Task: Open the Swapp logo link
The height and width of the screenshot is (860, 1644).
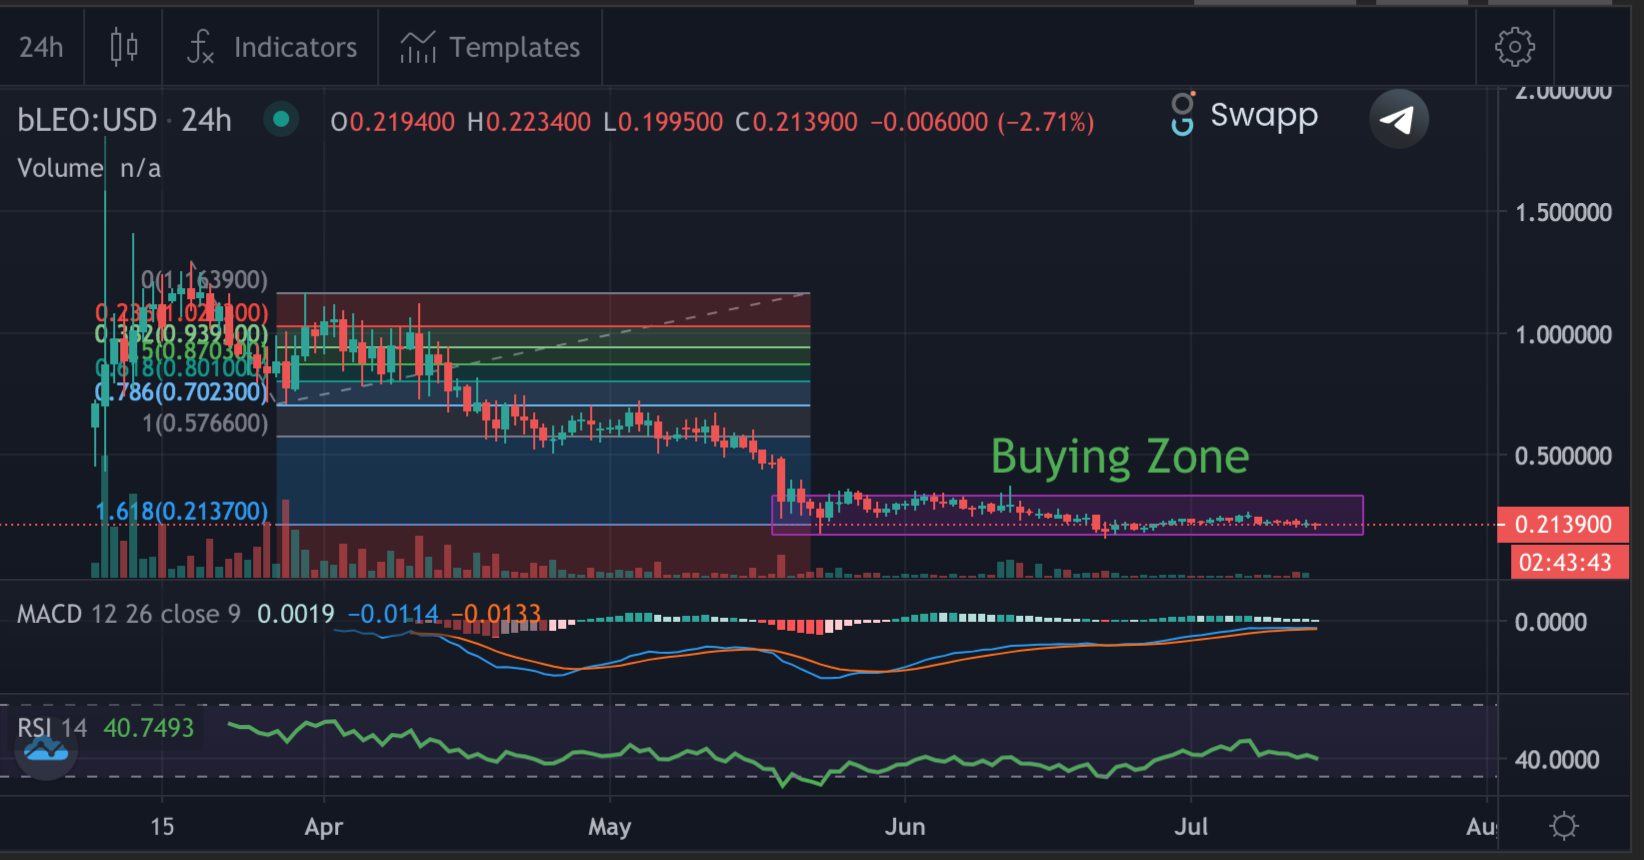Action: 1245,115
